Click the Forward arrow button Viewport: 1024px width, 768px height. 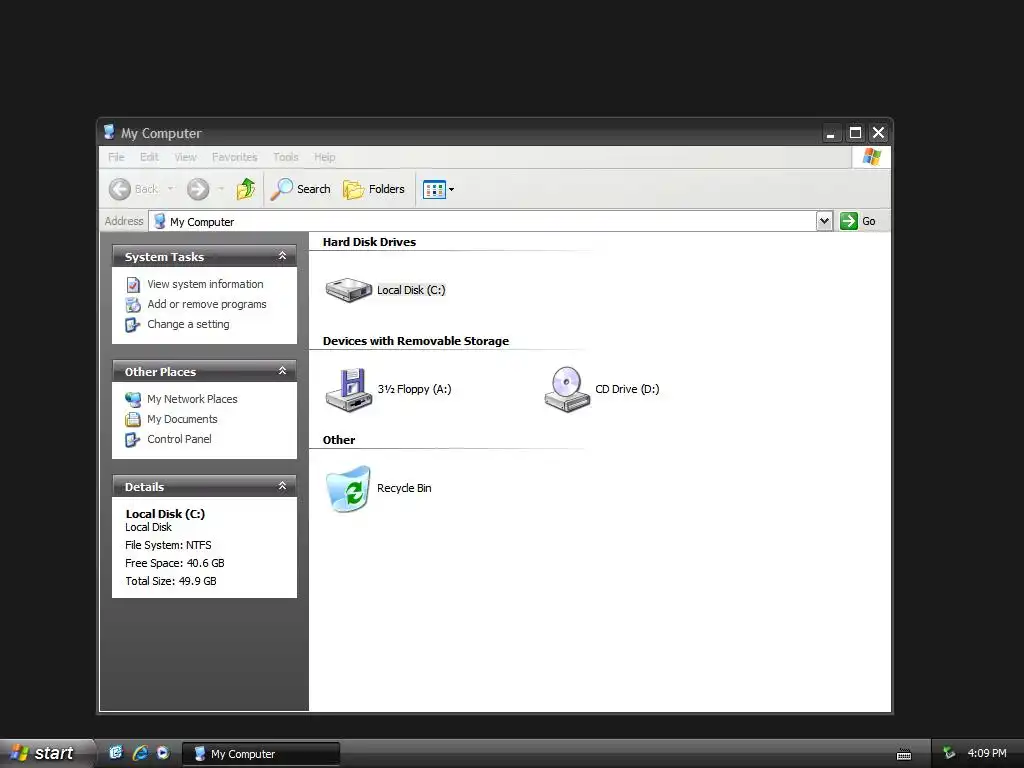point(198,189)
